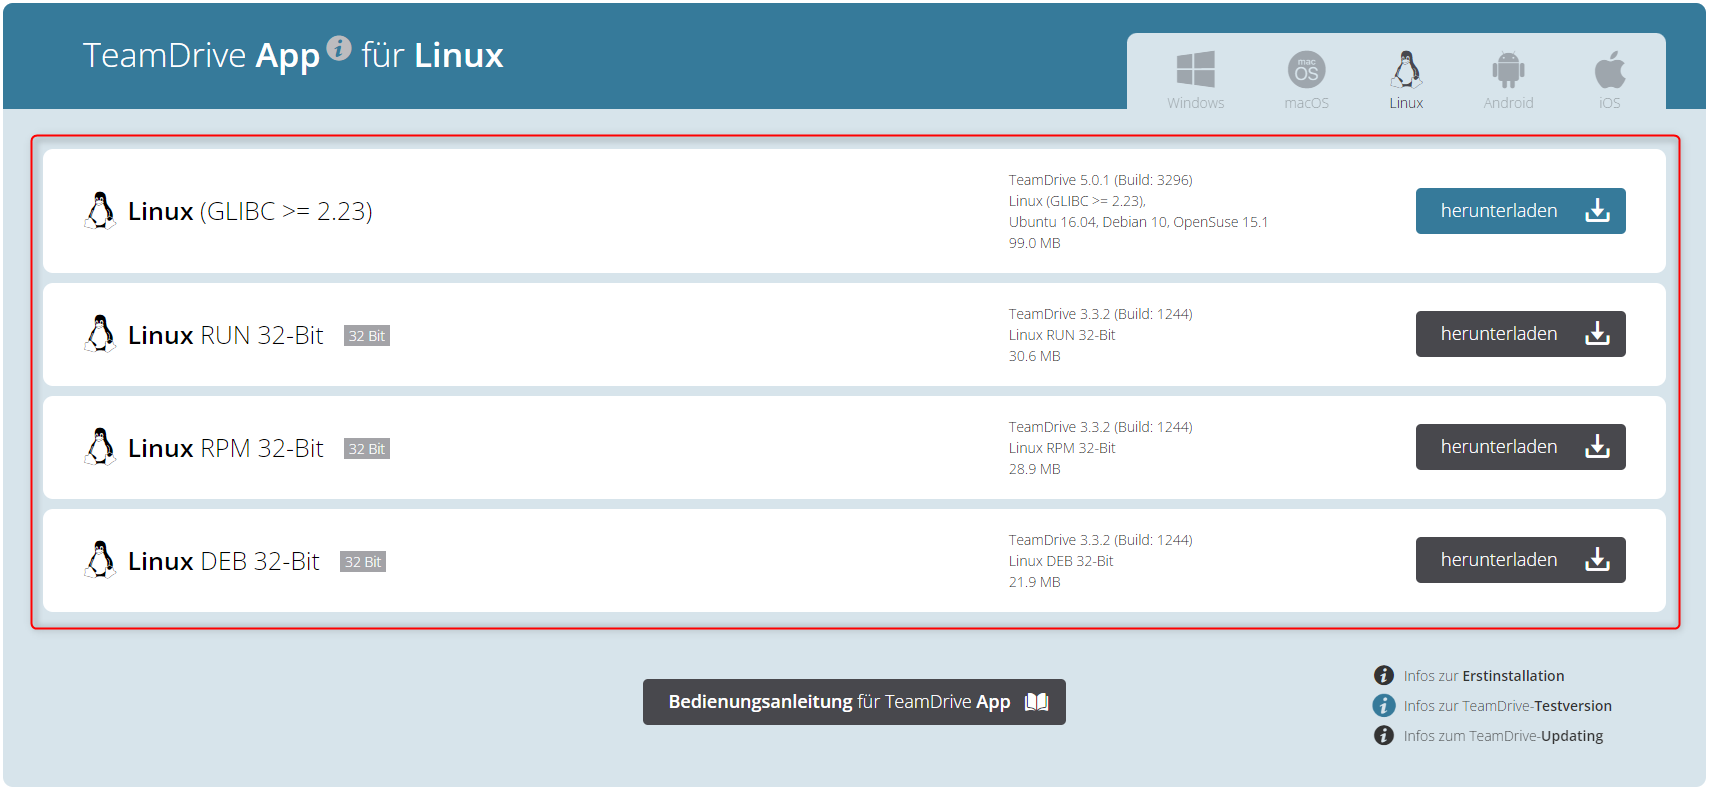Click the info icon next to TeamDrive App title

pyautogui.click(x=339, y=47)
